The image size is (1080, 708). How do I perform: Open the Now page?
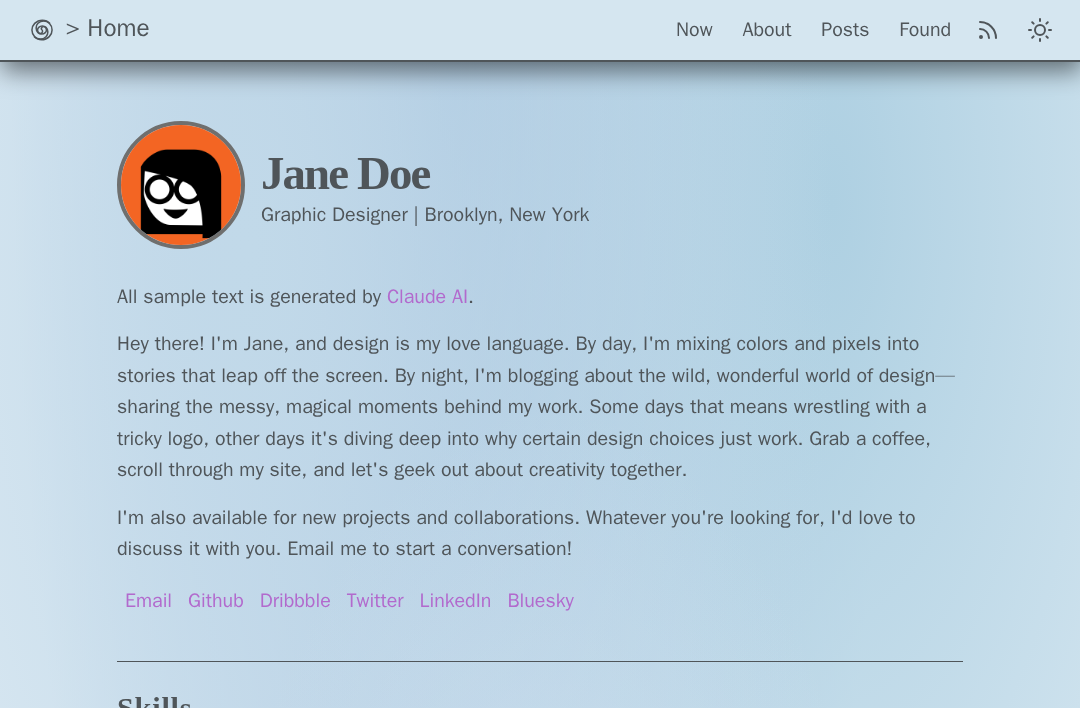694,30
